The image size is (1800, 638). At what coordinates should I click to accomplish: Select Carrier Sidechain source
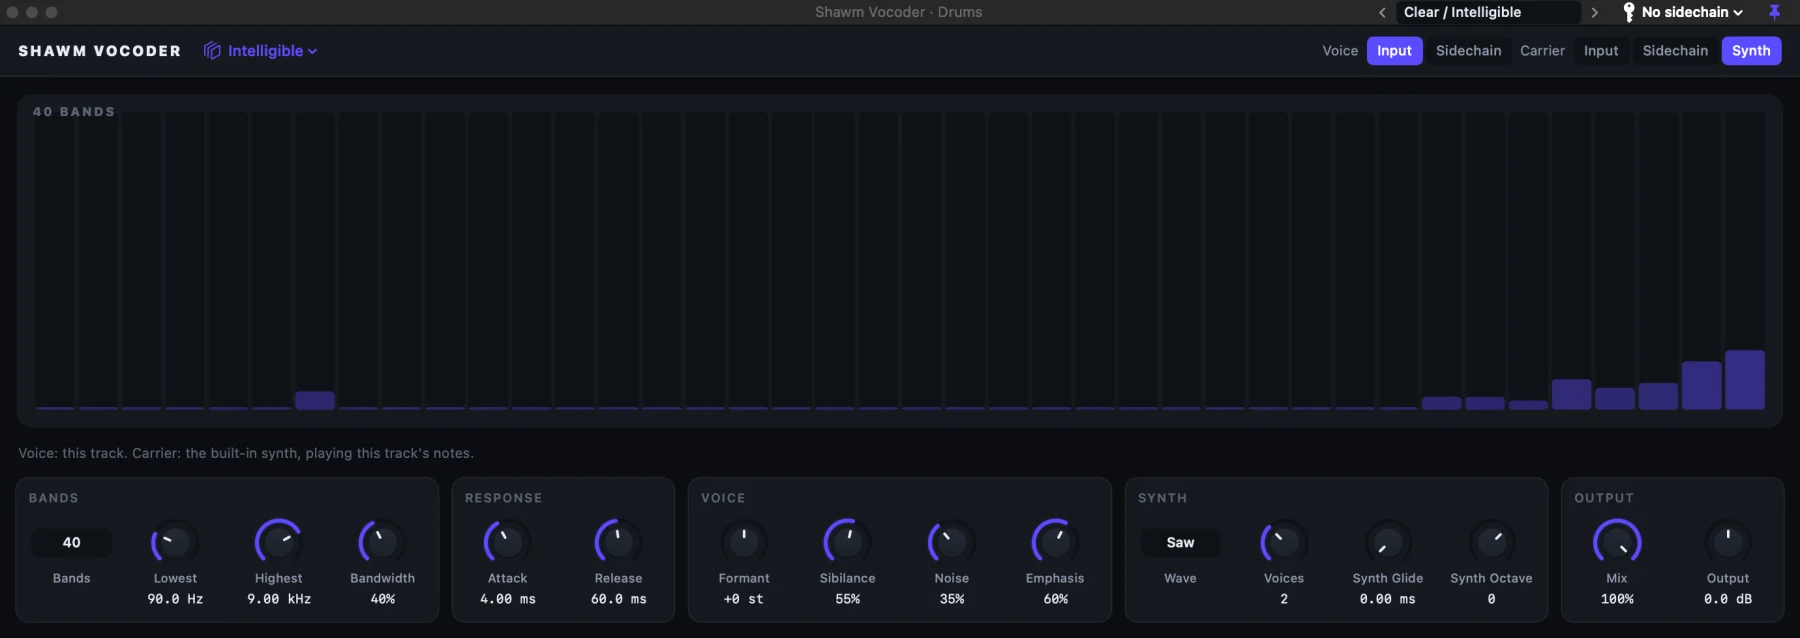[x=1675, y=51]
